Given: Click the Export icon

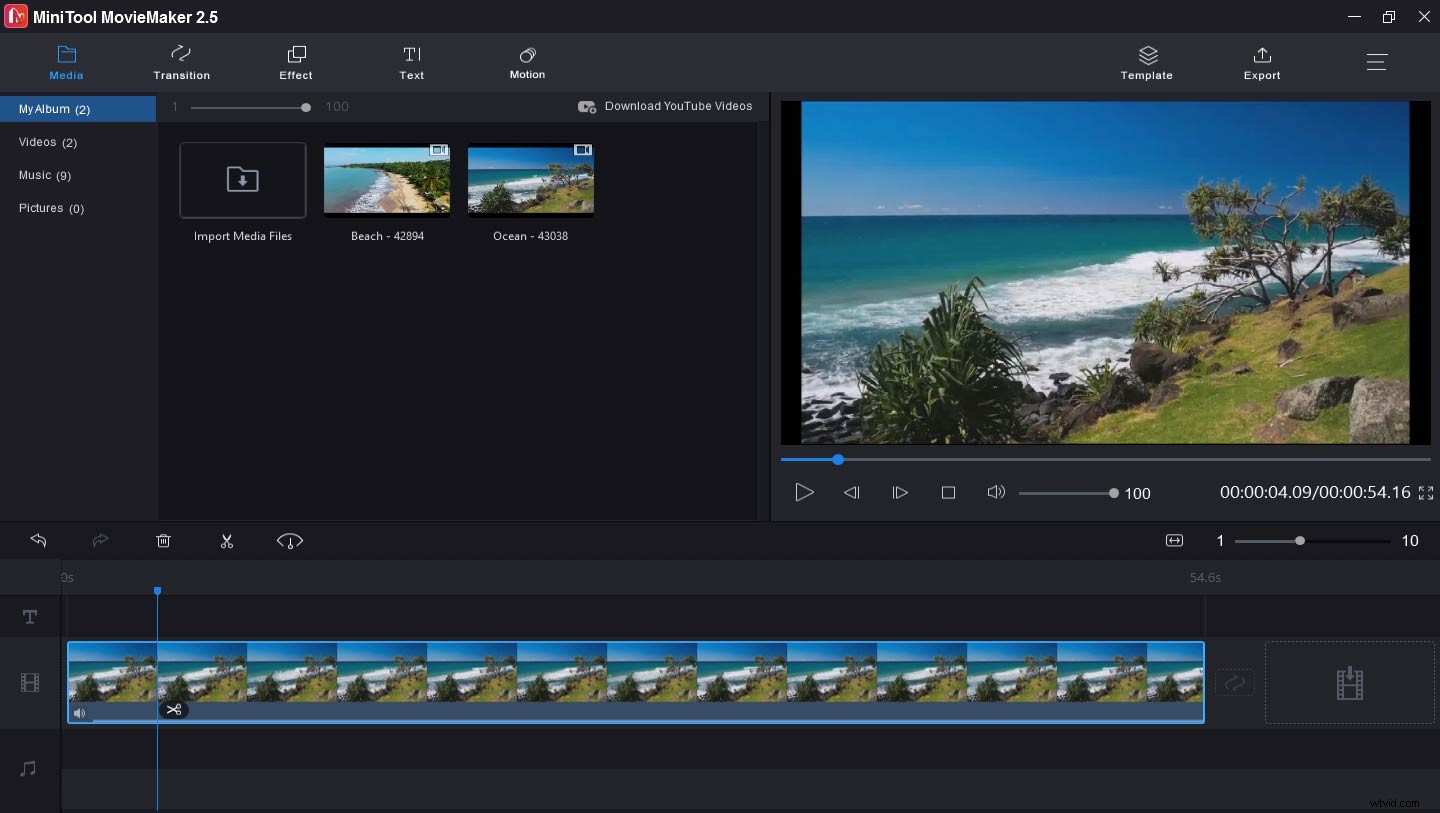Looking at the screenshot, I should coord(1262,62).
